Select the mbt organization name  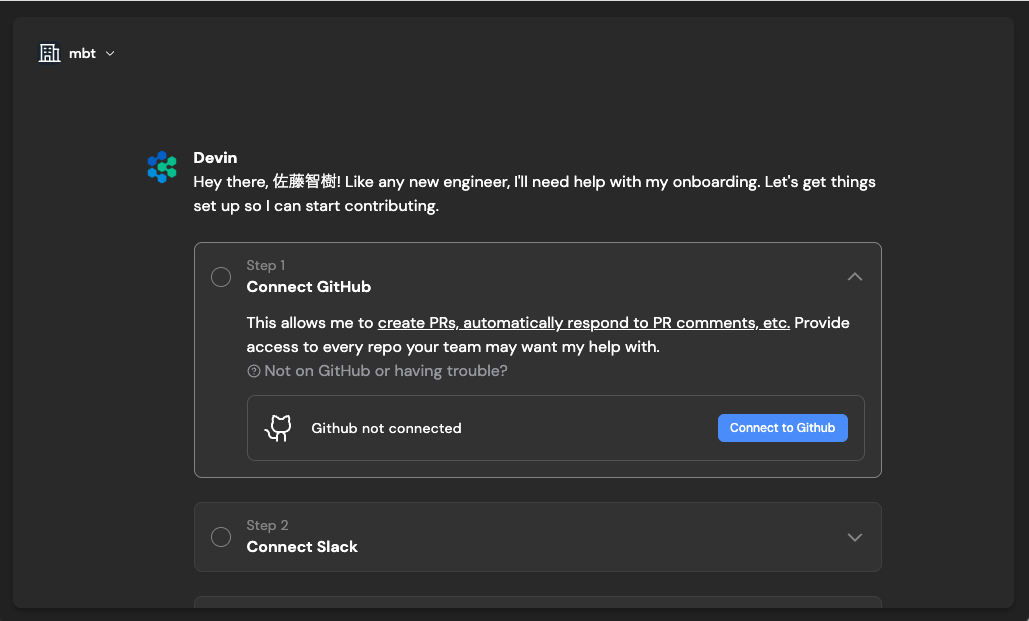82,54
